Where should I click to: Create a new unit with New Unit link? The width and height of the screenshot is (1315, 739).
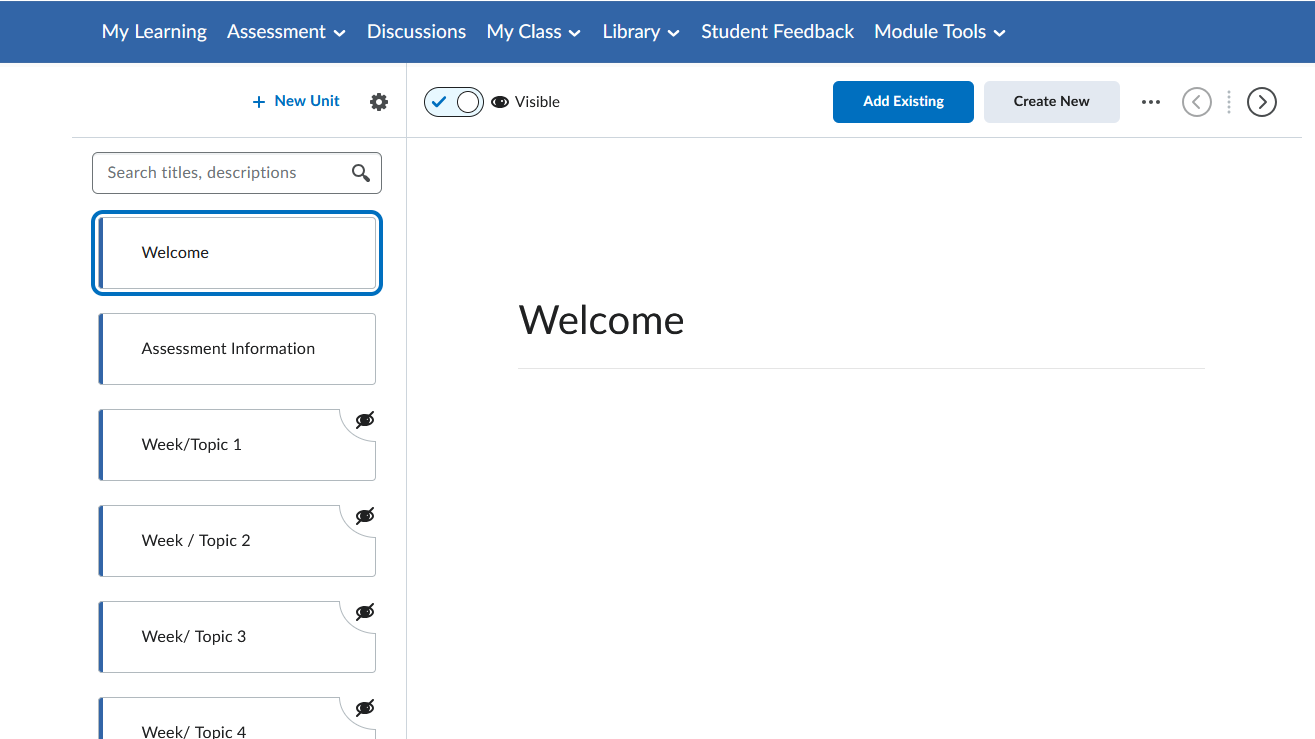[295, 101]
